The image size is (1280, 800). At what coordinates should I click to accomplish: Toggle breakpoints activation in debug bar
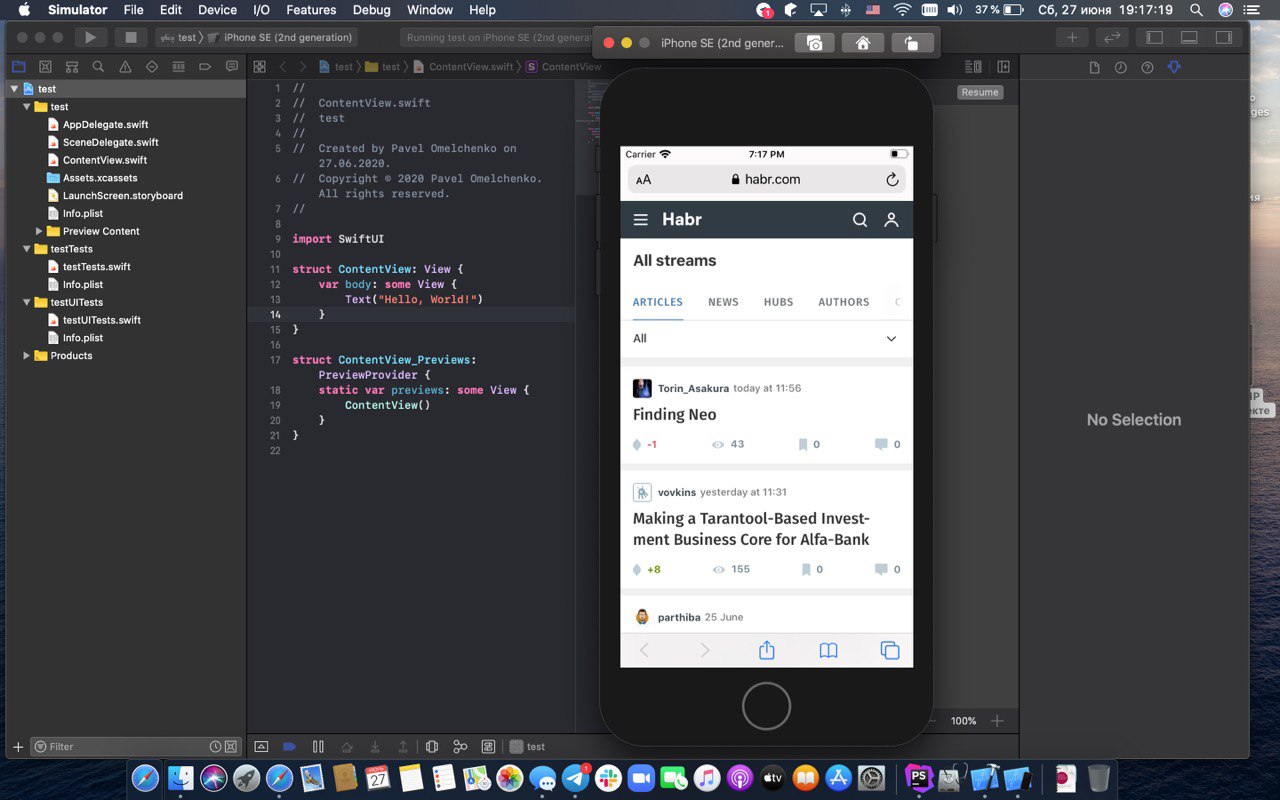289,746
